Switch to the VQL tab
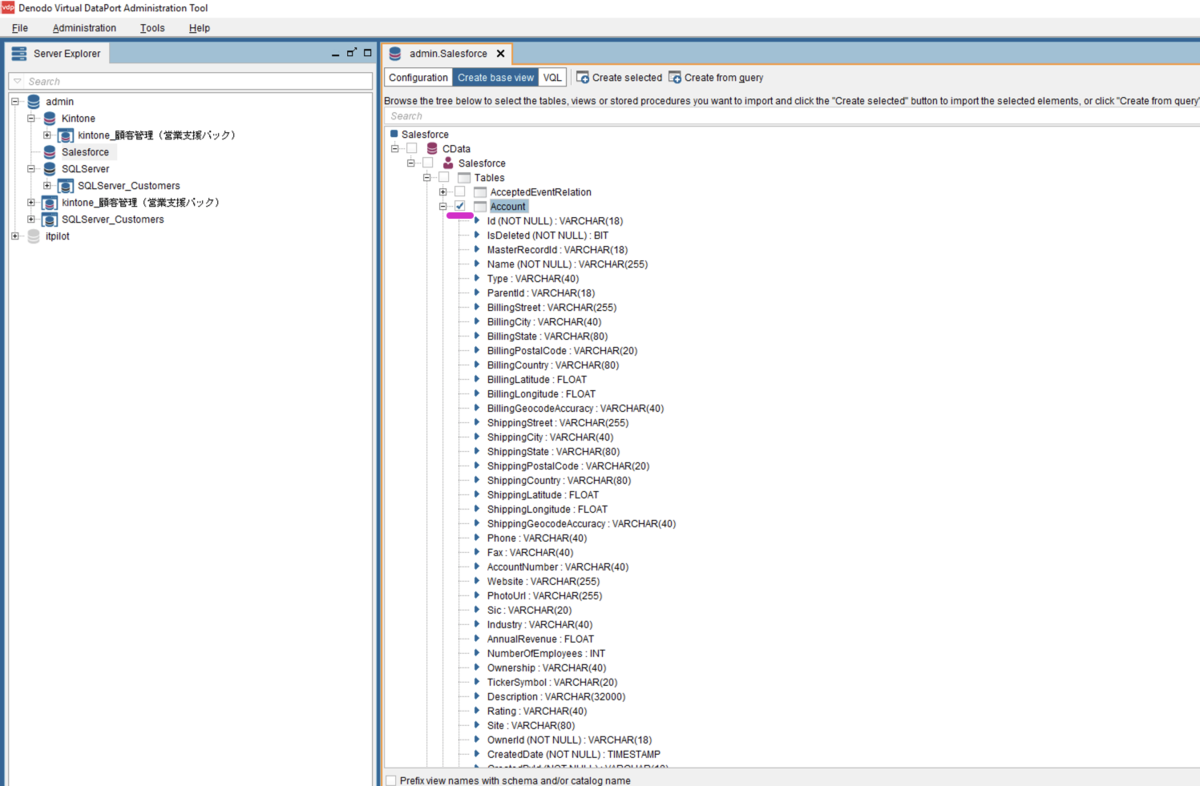The image size is (1200, 786). click(553, 77)
